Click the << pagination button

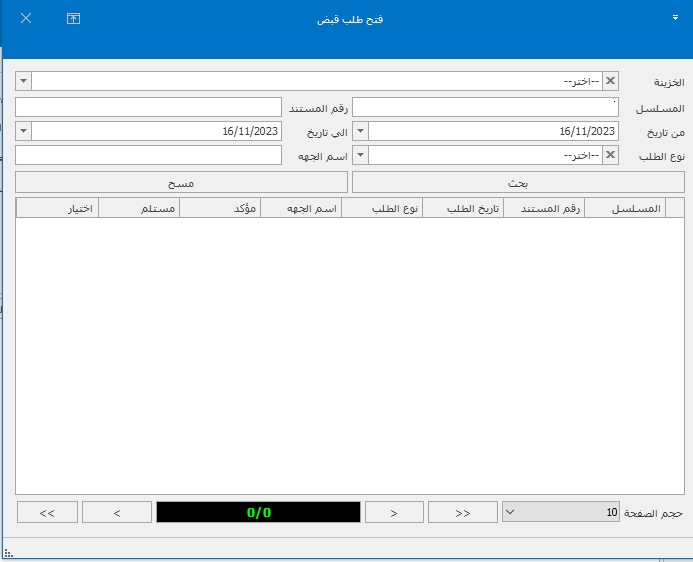[47, 512]
